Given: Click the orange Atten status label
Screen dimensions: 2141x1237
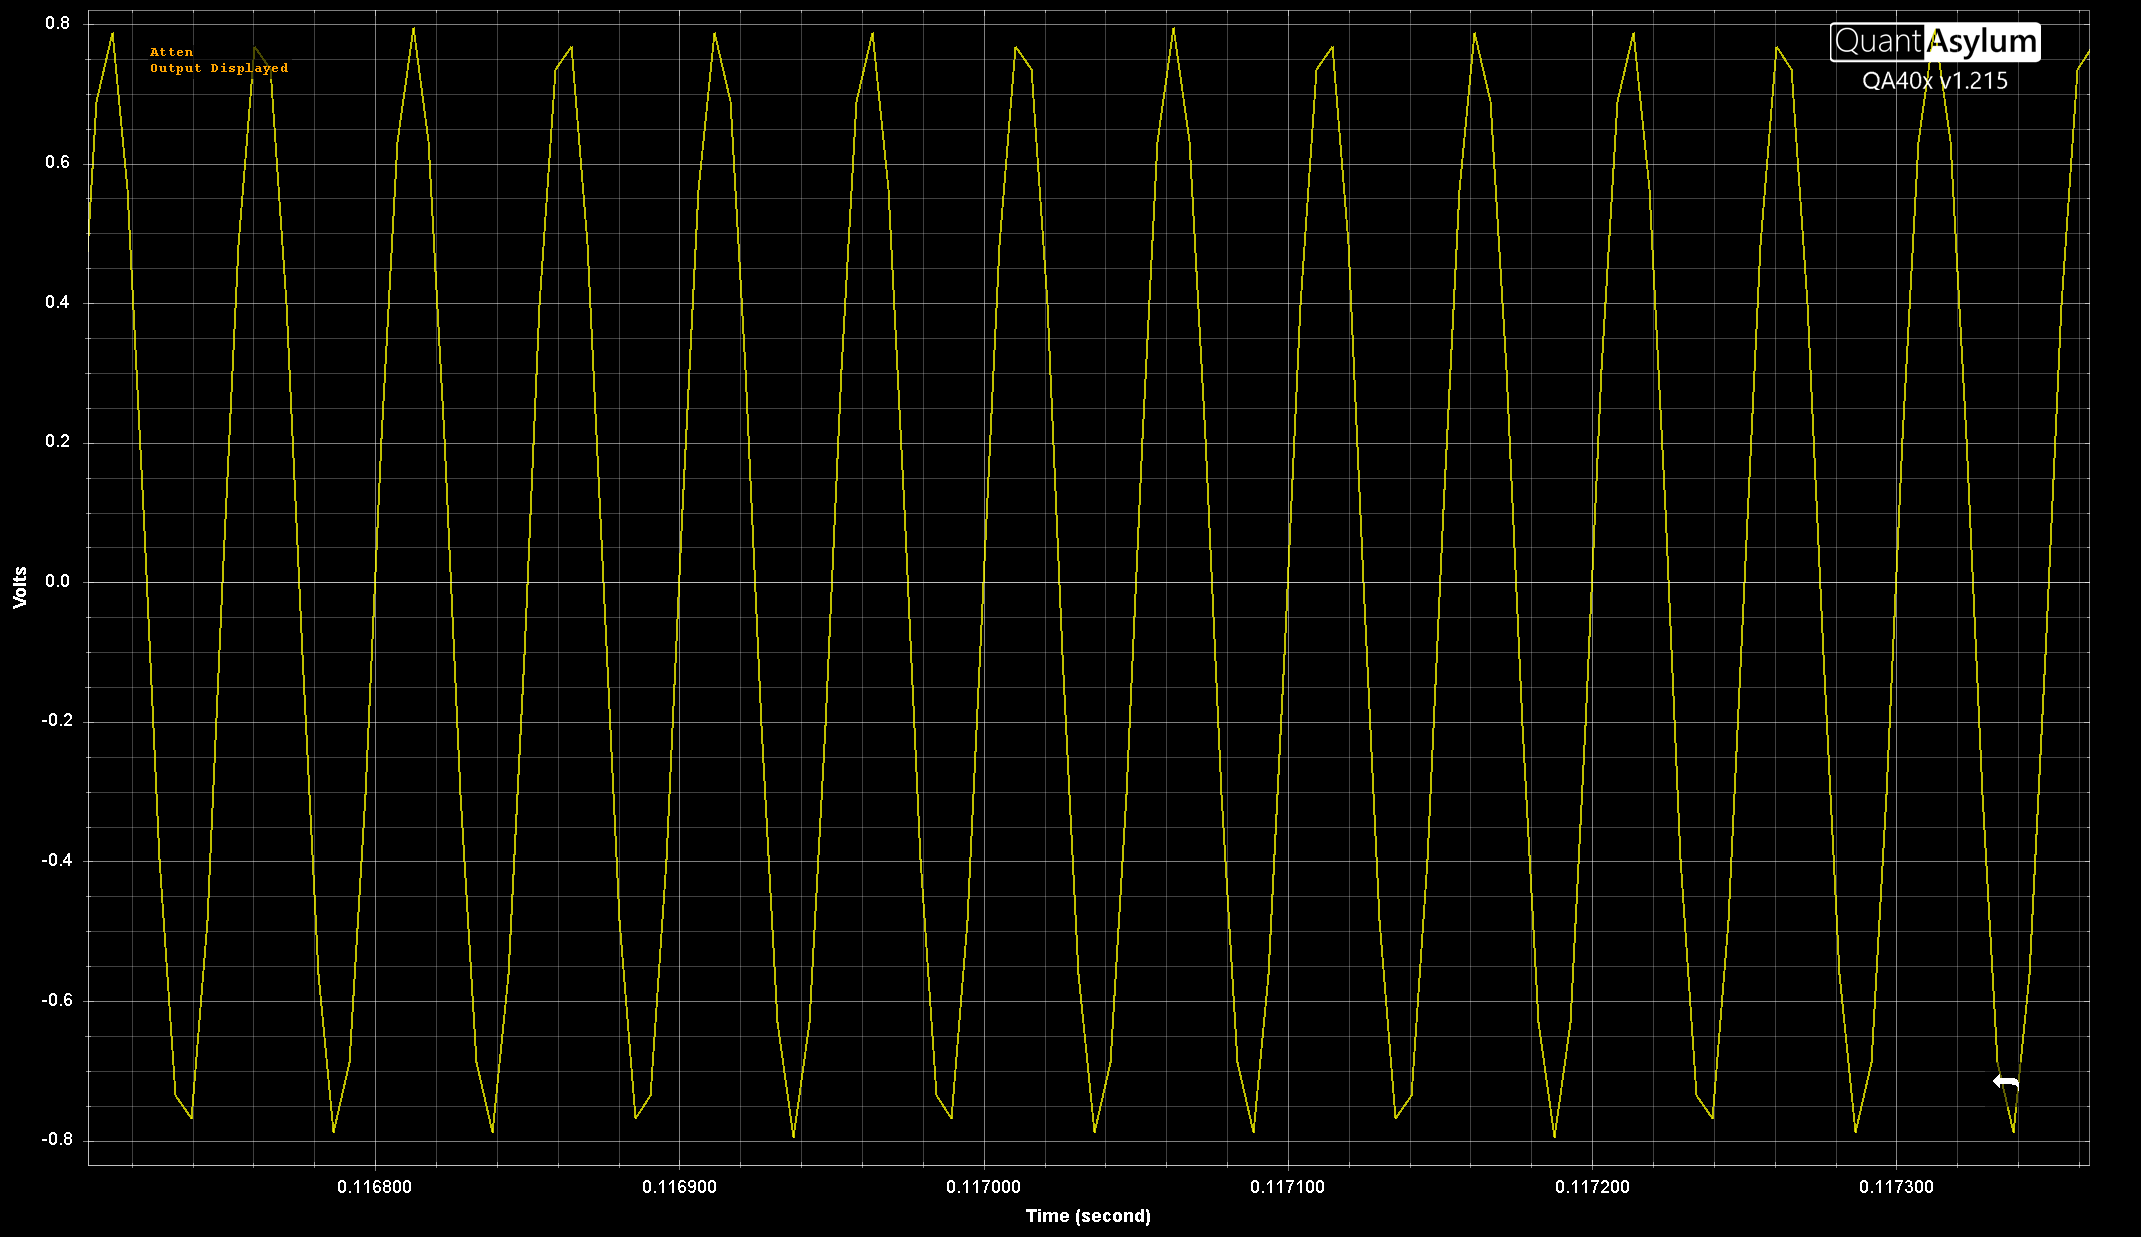Looking at the screenshot, I should pos(171,52).
